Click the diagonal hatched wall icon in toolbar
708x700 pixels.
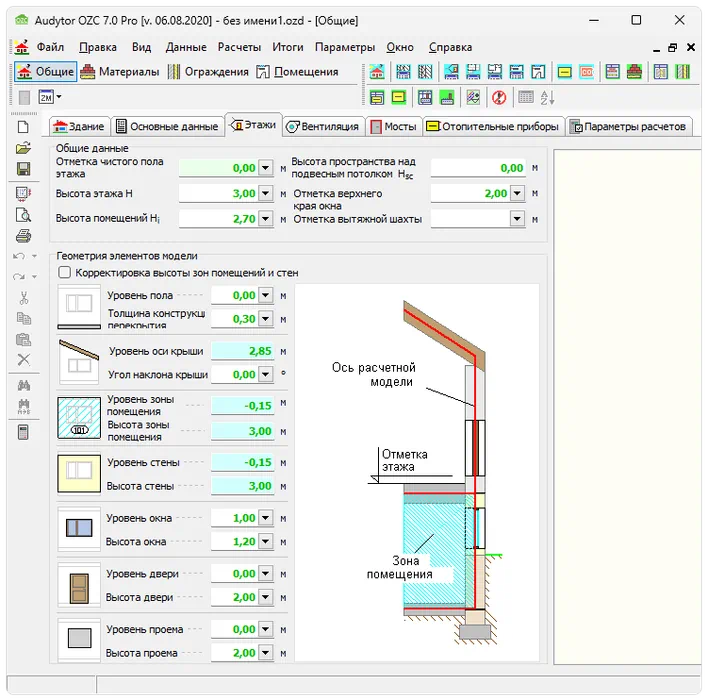pos(425,72)
